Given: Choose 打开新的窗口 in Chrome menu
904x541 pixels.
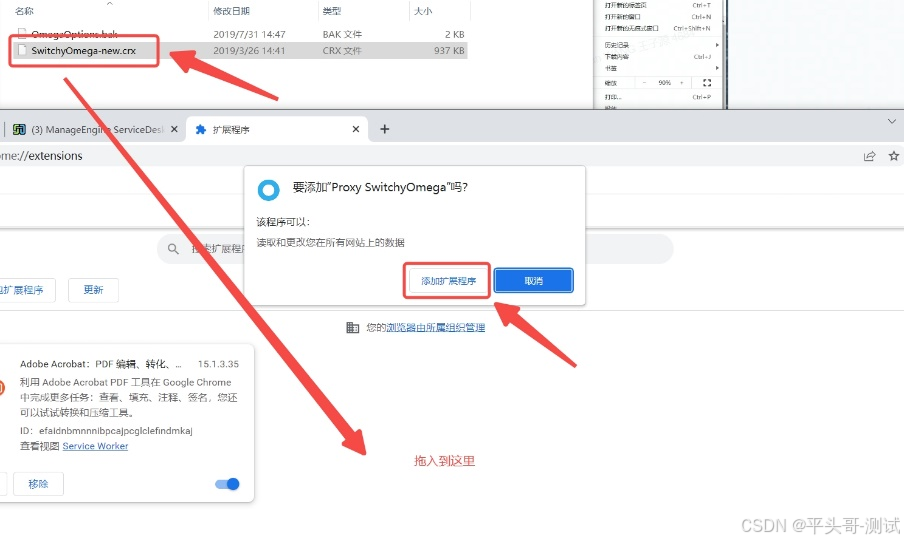Looking at the screenshot, I should pos(657,17).
